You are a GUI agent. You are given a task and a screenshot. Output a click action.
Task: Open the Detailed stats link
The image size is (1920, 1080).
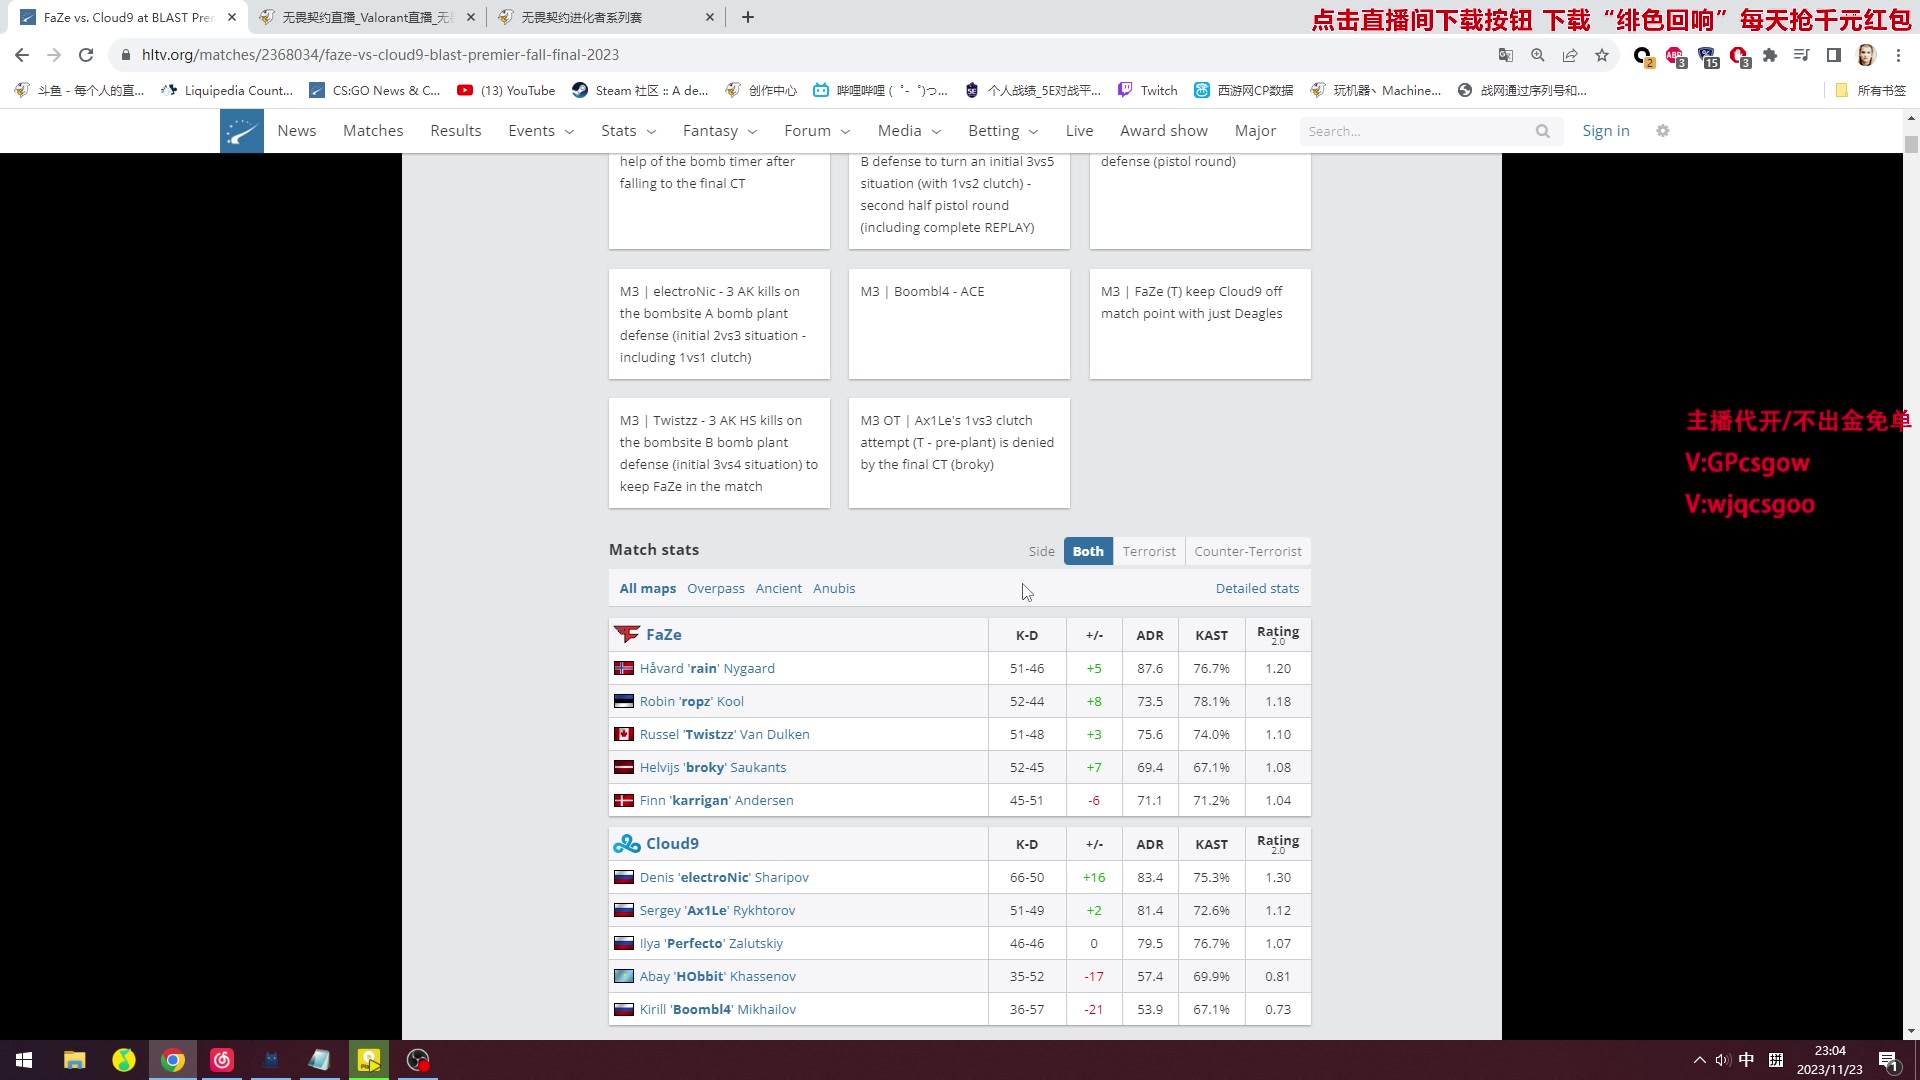(1257, 589)
